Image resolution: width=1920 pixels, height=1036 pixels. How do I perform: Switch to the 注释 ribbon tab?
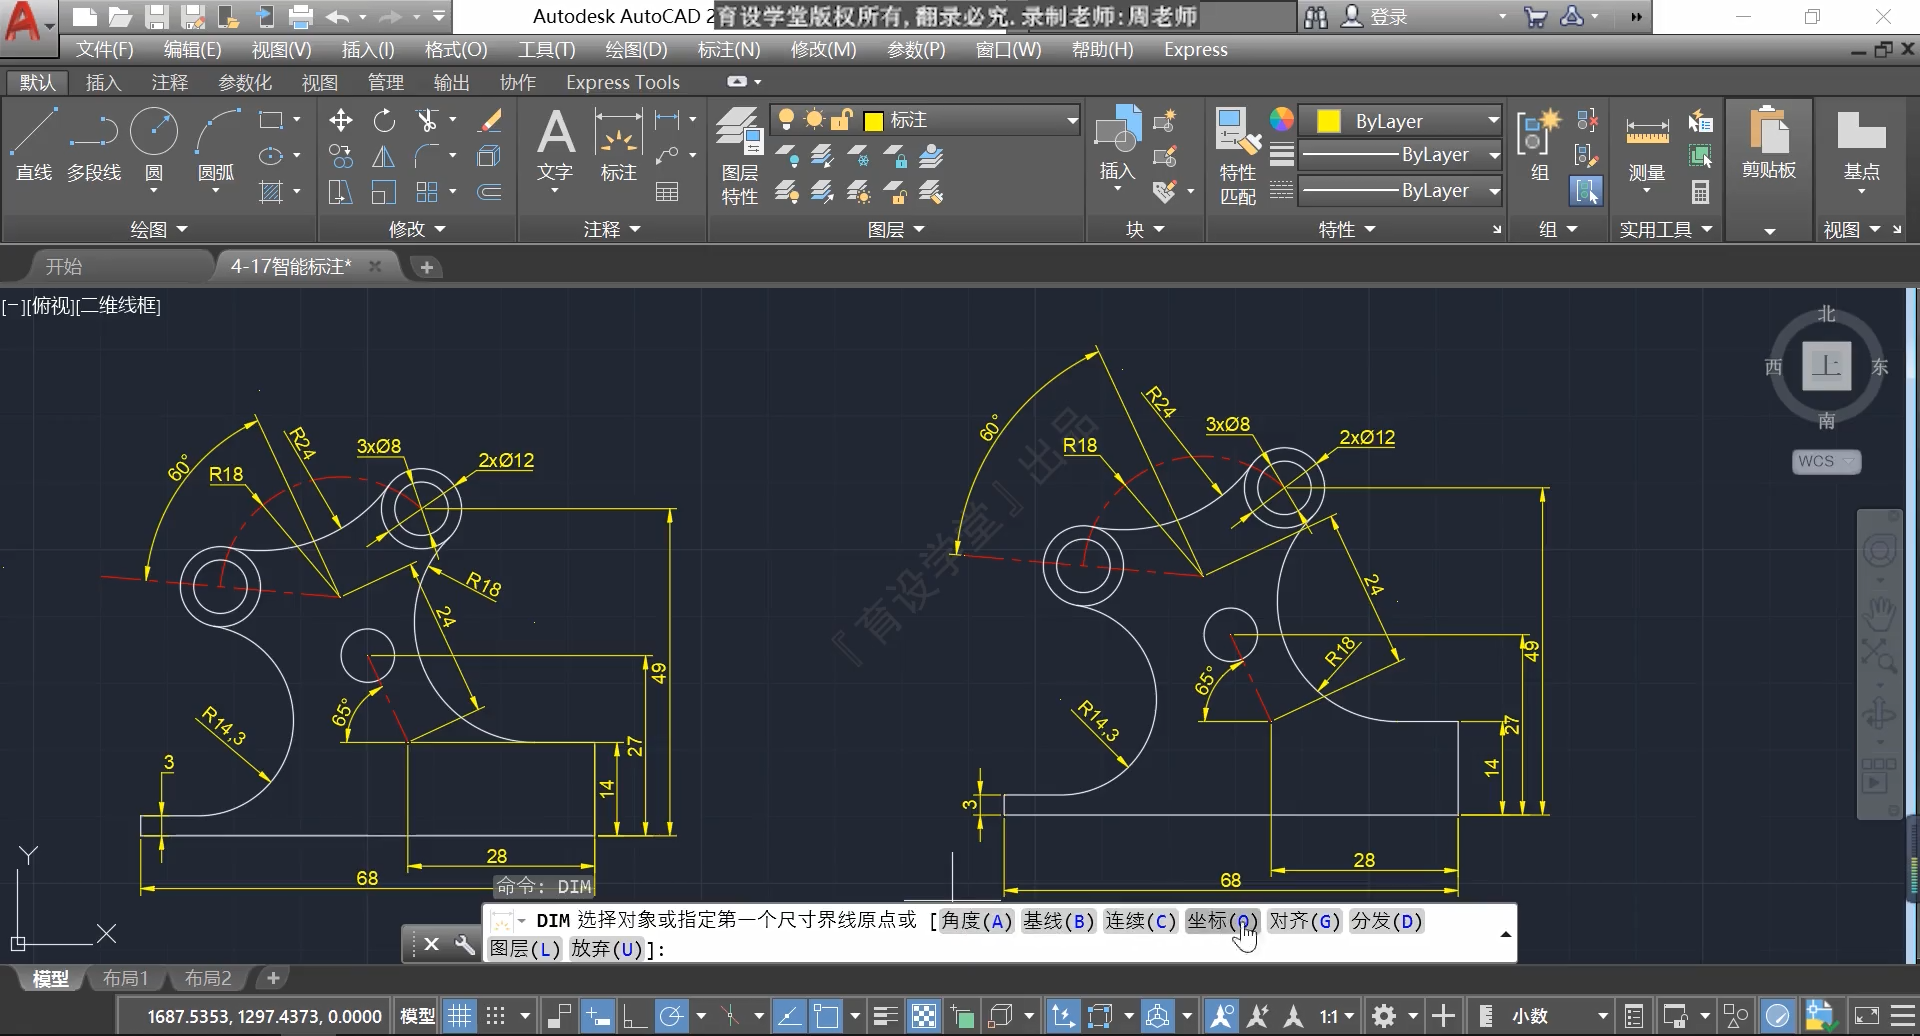(x=169, y=82)
